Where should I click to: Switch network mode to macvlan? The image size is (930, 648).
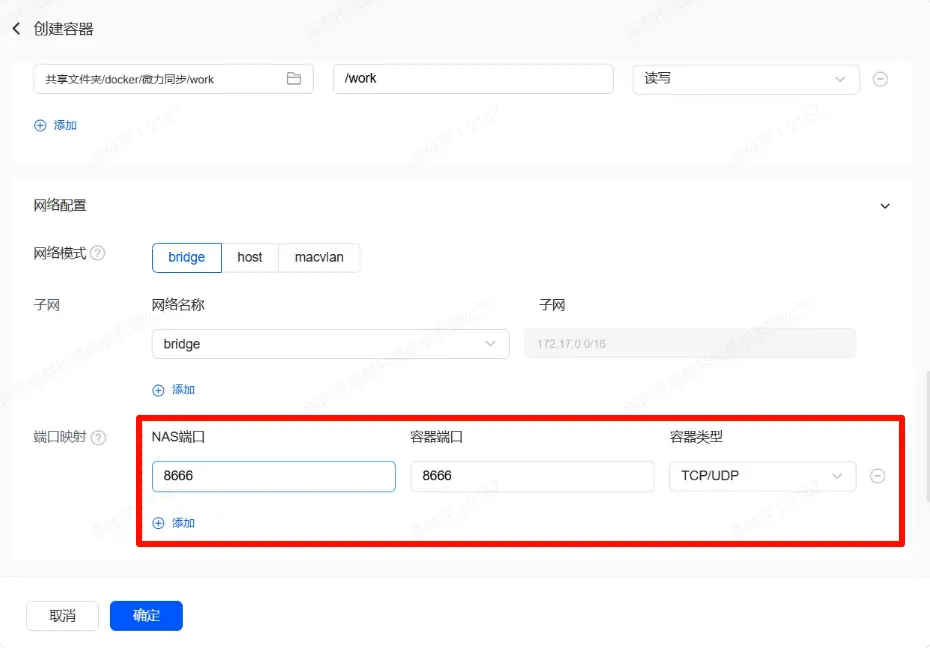pos(319,257)
